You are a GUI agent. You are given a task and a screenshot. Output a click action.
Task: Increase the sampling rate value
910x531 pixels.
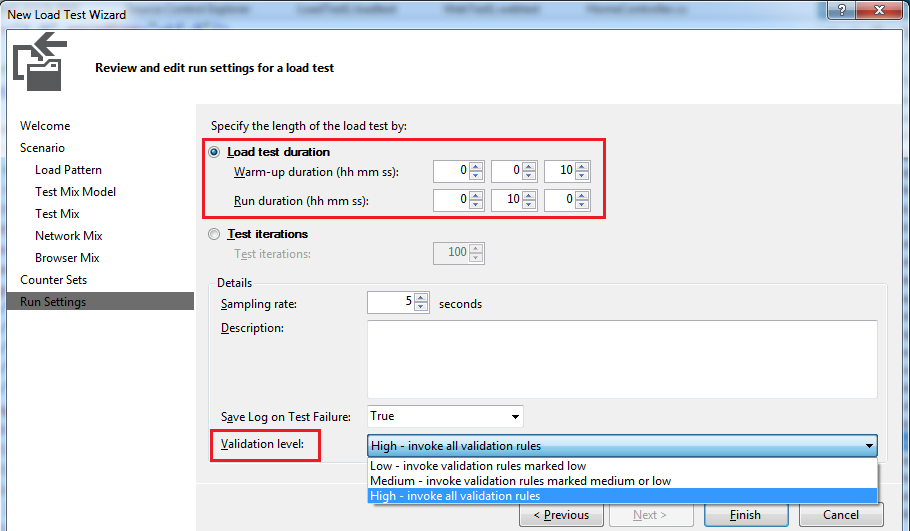tap(421, 298)
